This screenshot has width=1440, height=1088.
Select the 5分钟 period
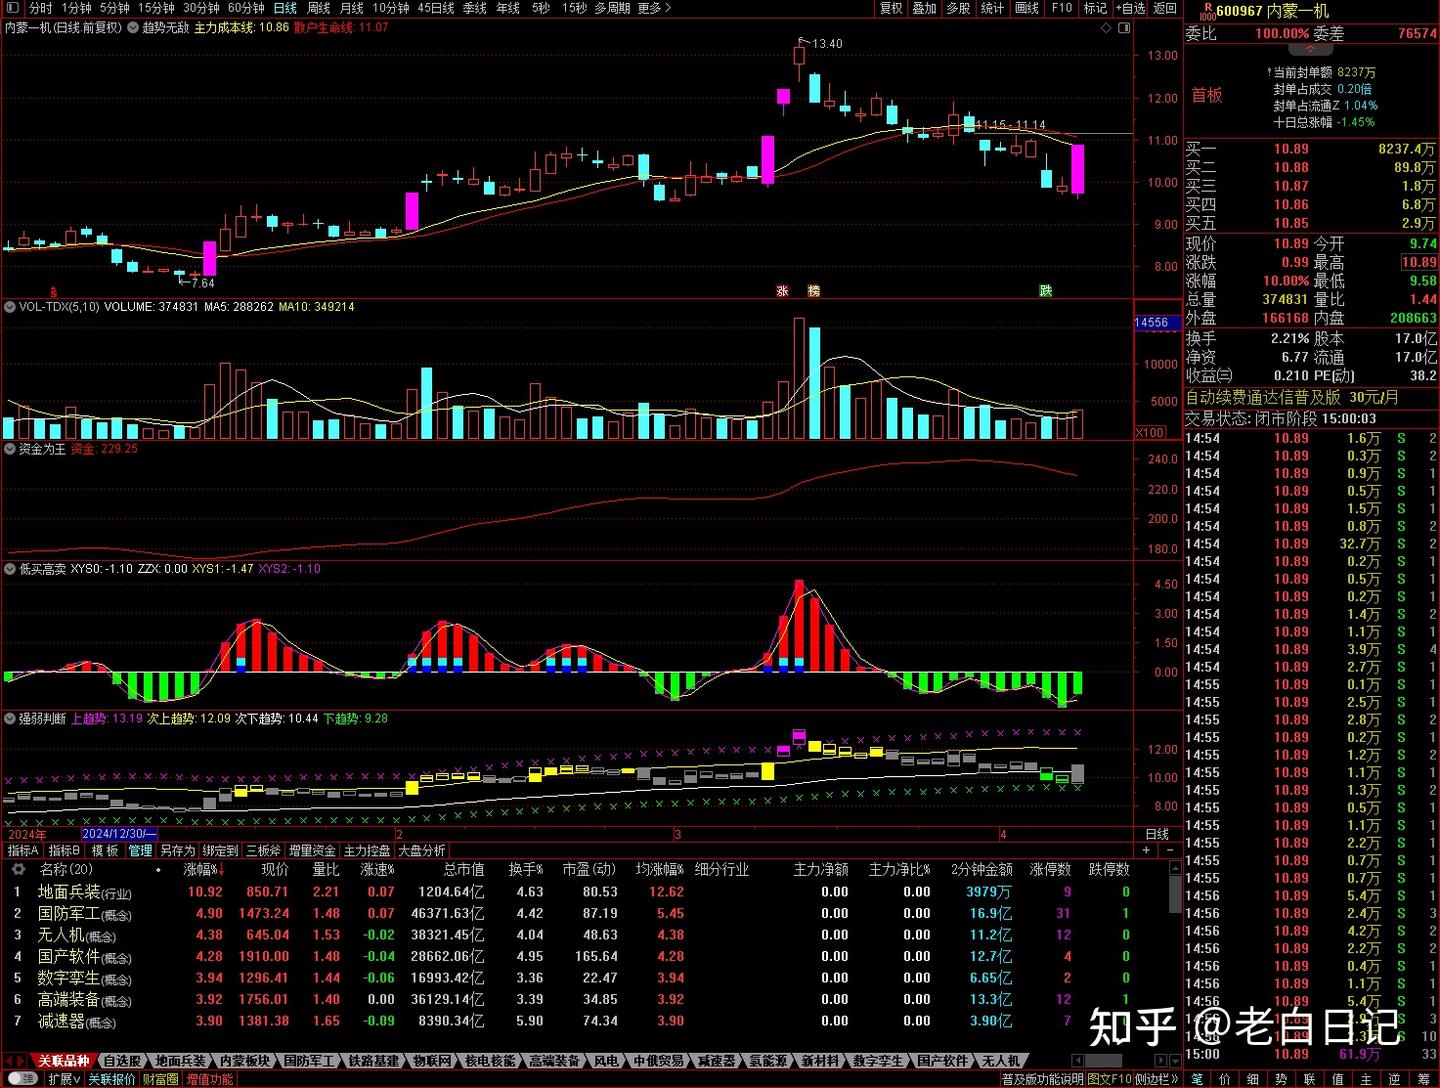pyautogui.click(x=114, y=8)
